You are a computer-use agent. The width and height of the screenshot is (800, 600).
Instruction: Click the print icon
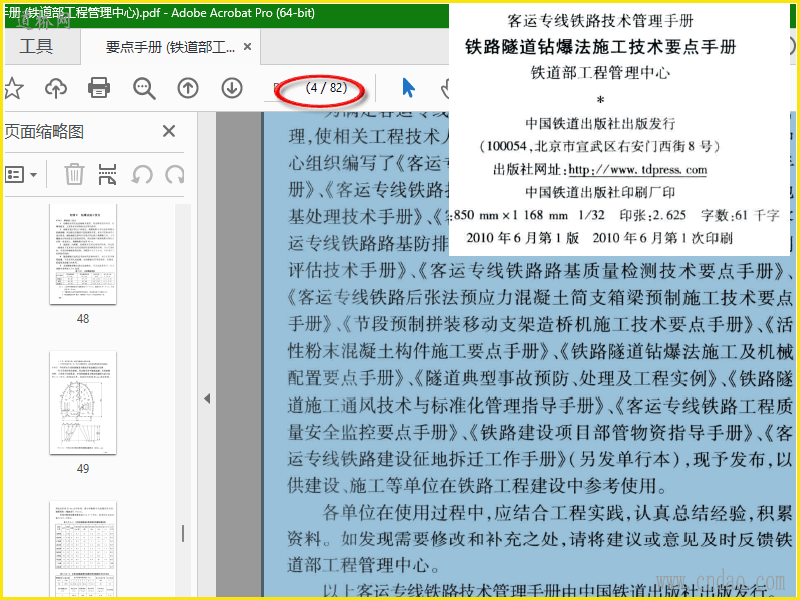click(x=99, y=88)
